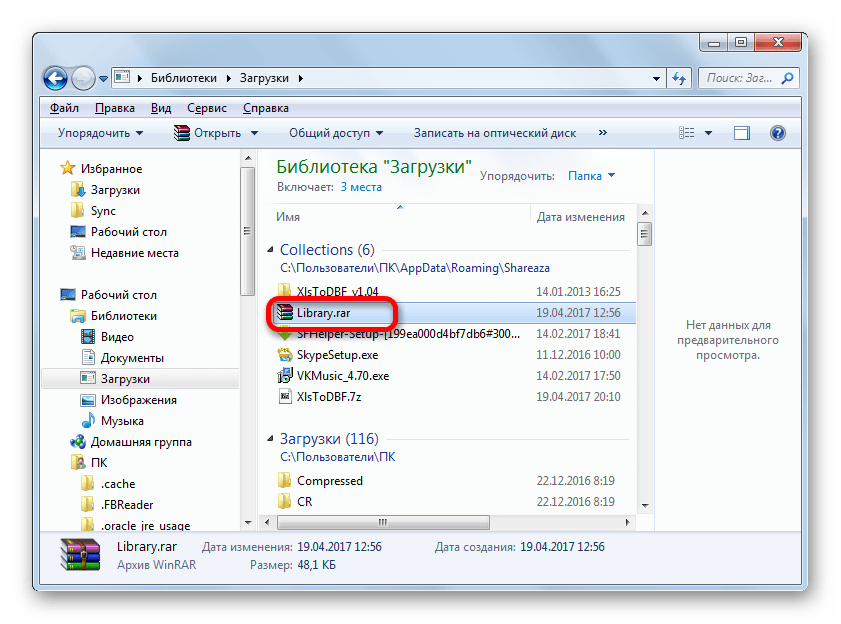Image resolution: width=841 pixels, height=624 pixels.
Task: Click the file list horizontal scrollbar thumb
Action: point(383,522)
